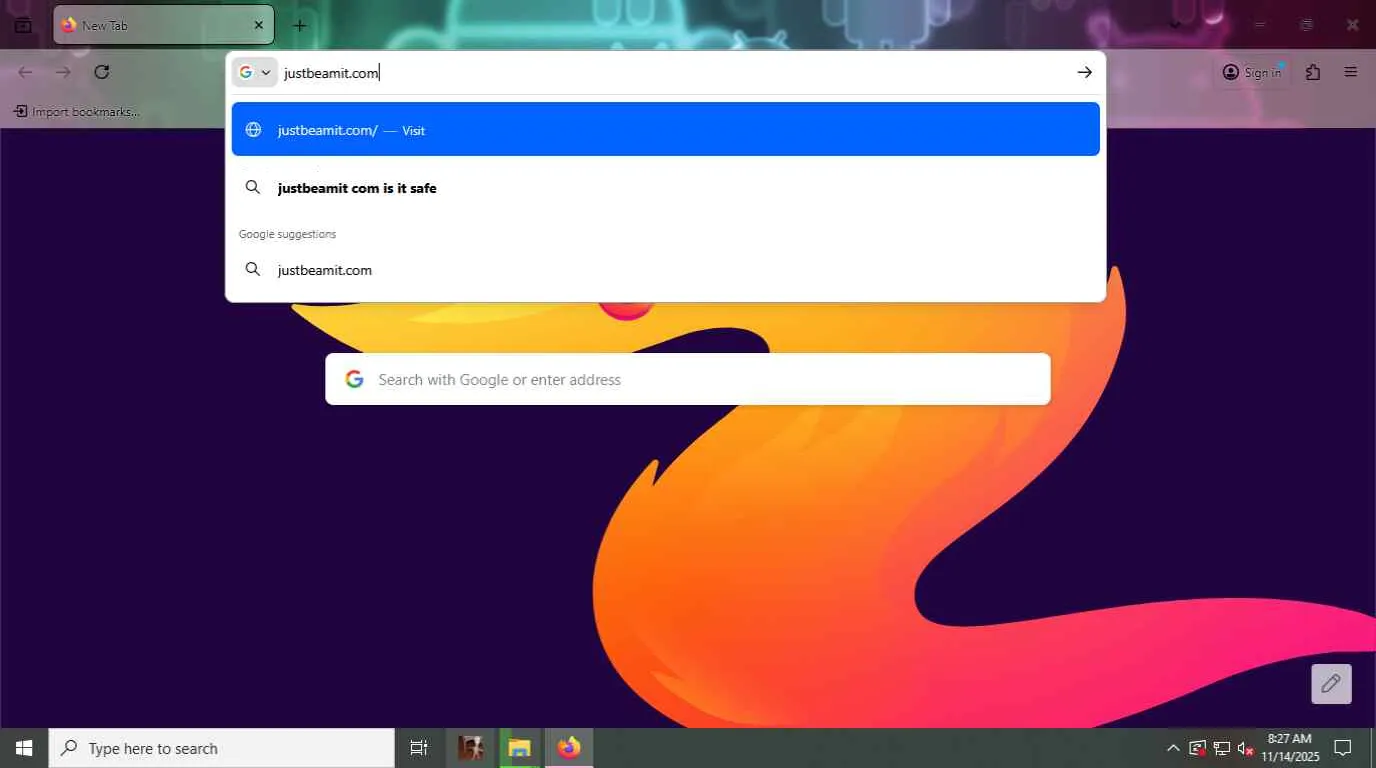The image size is (1376, 768).
Task: Select the New Tab tab
Action: coord(163,25)
